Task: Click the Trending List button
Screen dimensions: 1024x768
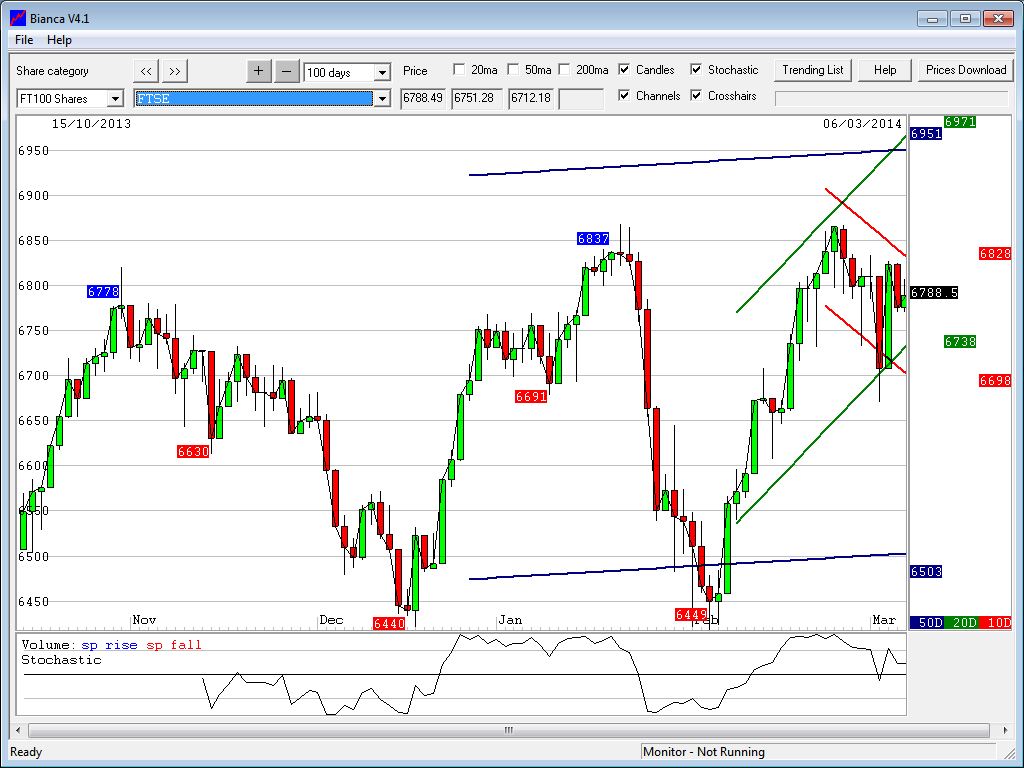Action: 812,70
